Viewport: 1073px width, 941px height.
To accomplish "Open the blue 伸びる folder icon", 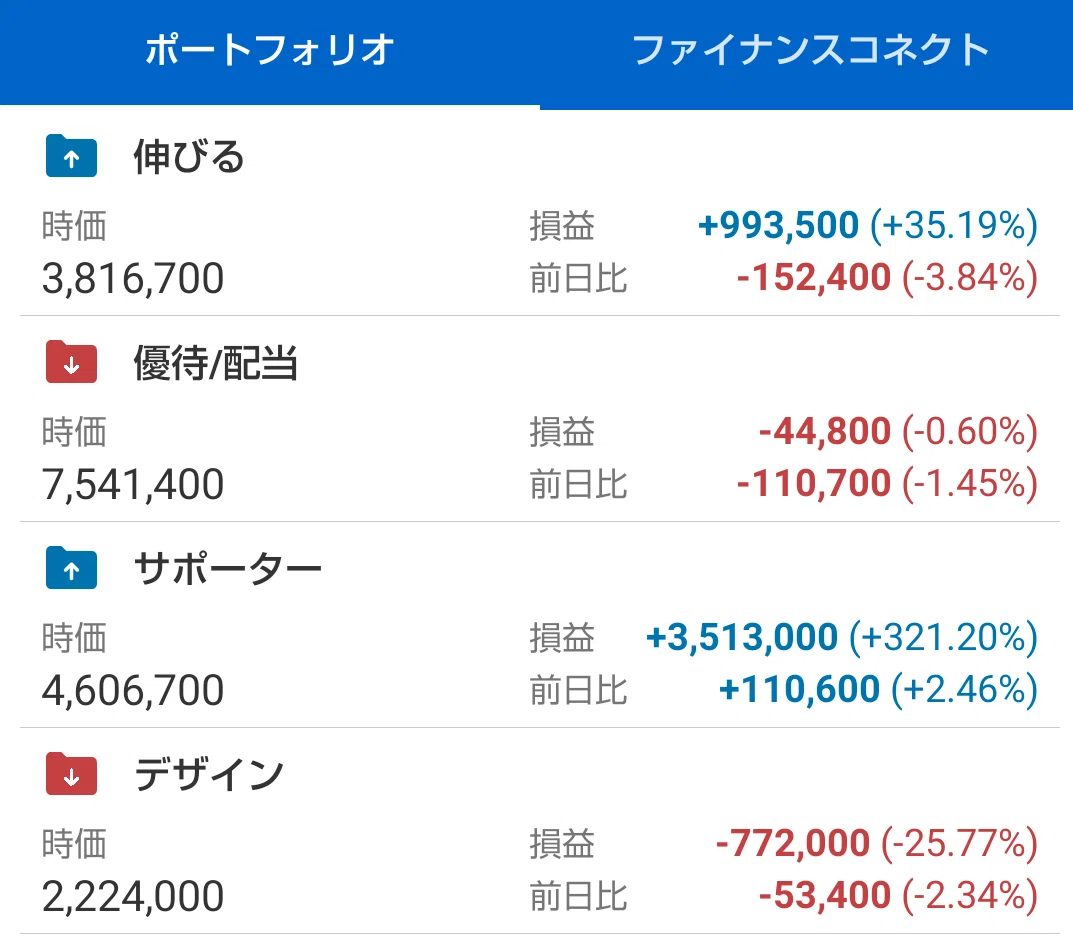I will (x=71, y=156).
